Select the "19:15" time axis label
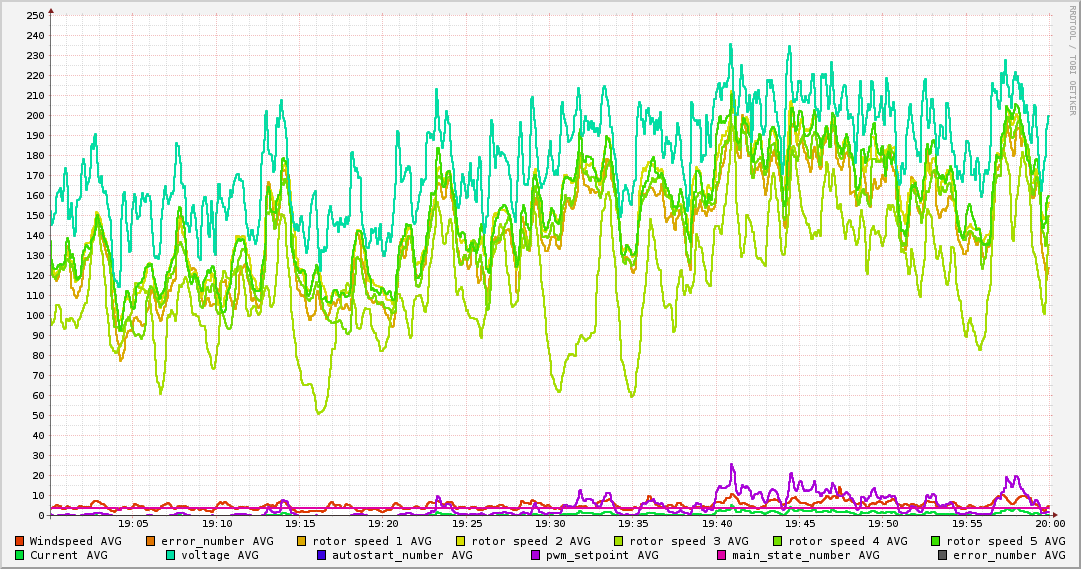 (300, 524)
